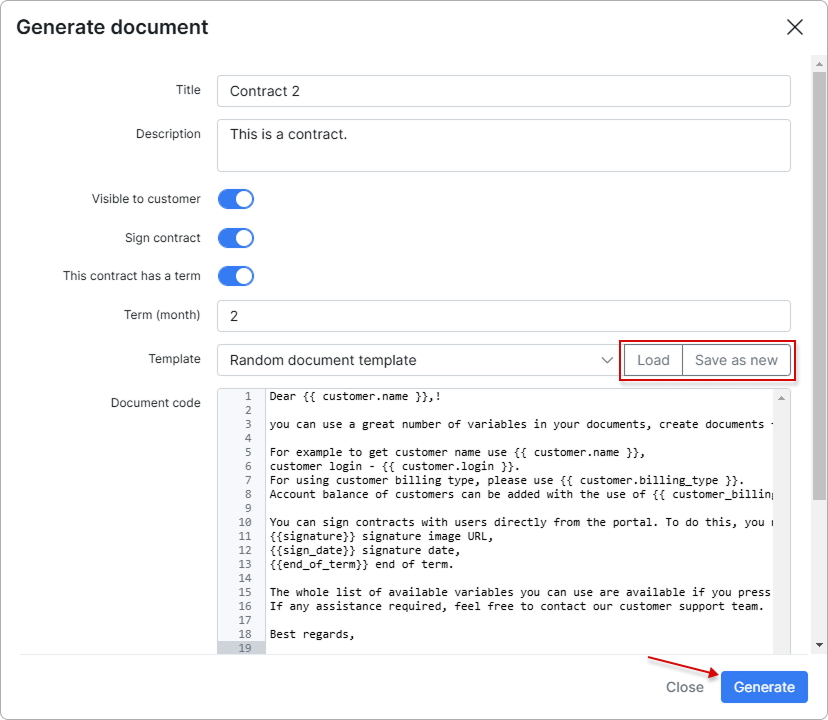Turn off This contract has a term
The width and height of the screenshot is (828, 720).
point(236,276)
